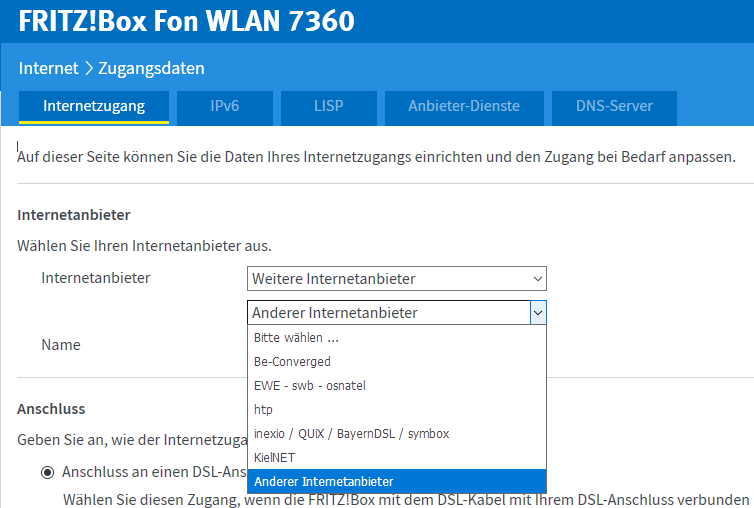
Task: Switch to the Internetzugang tab
Action: click(x=94, y=107)
